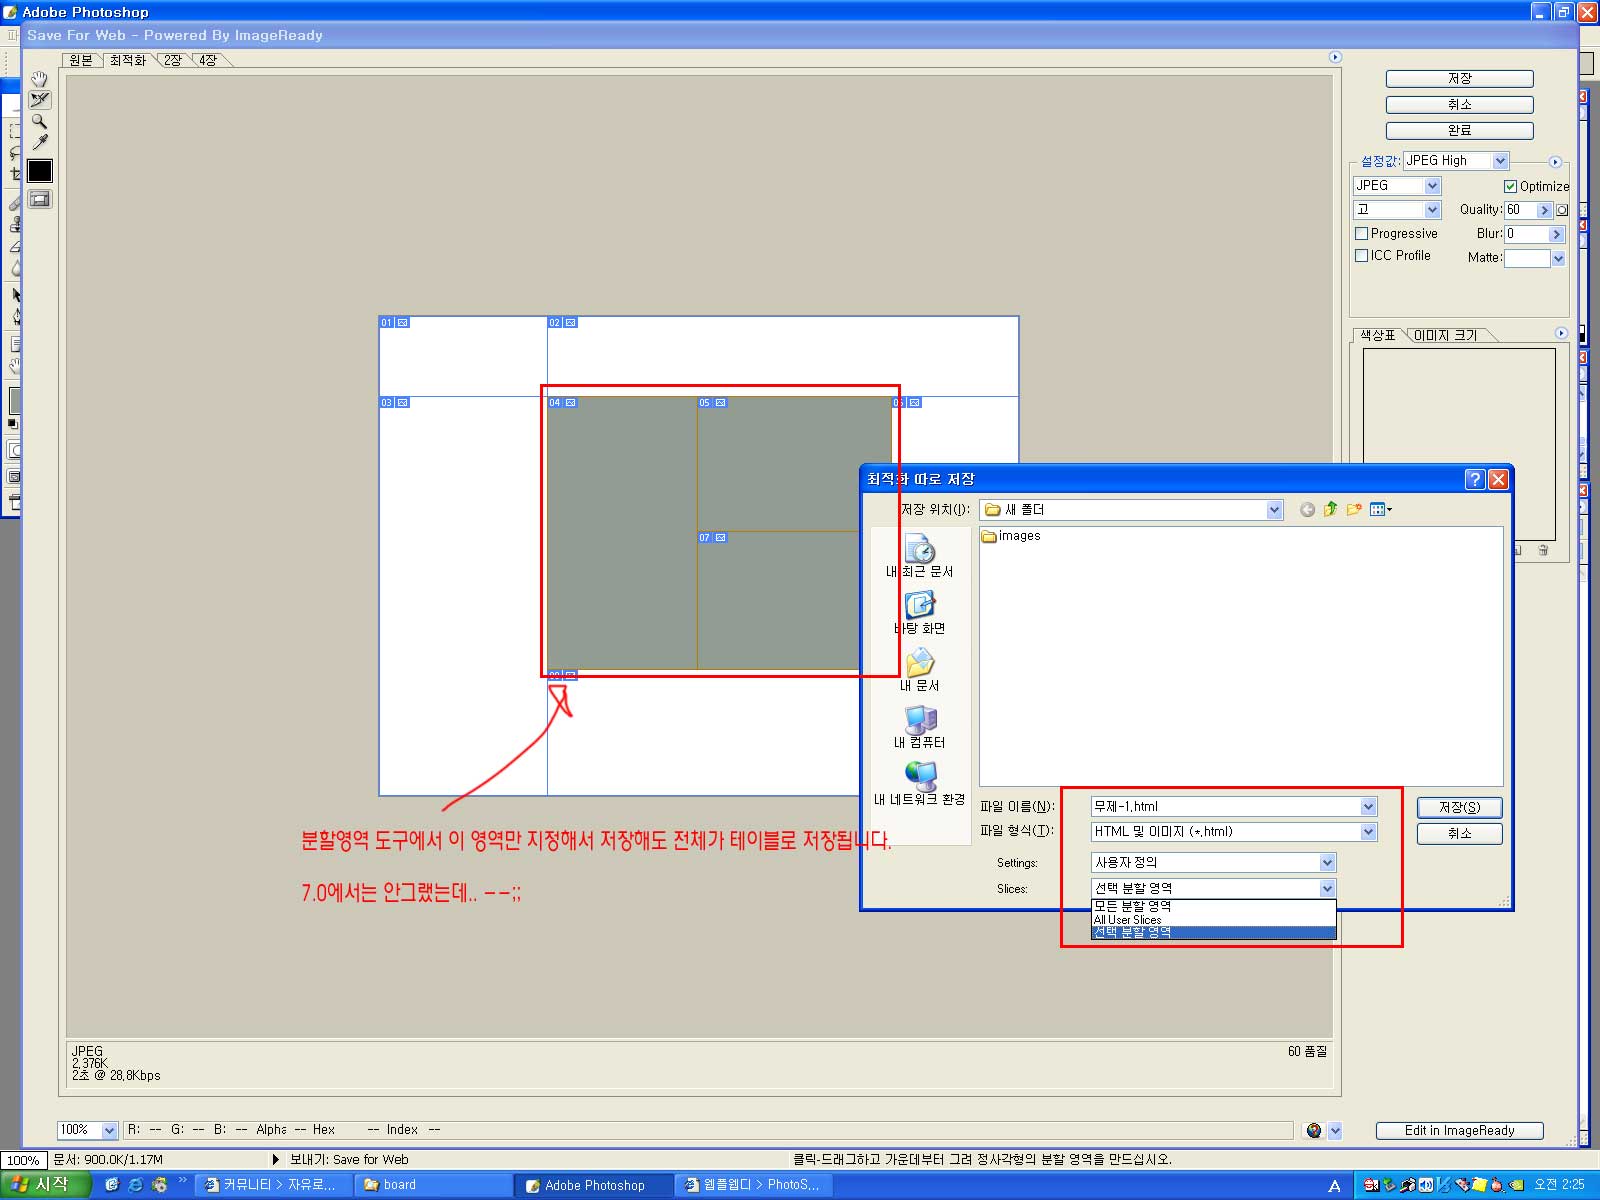Open the JPEG High preset dropdown
The width and height of the screenshot is (1600, 1200).
1500,161
